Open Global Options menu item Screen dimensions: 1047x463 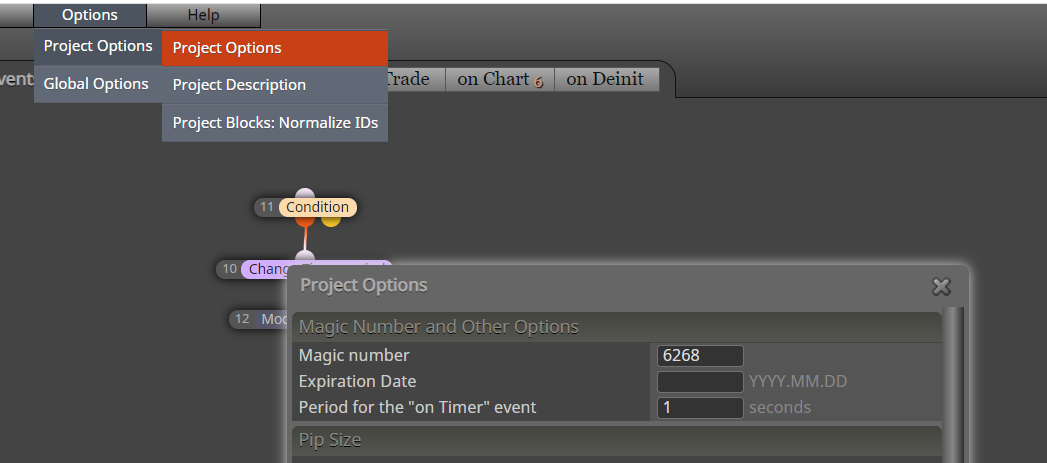tap(97, 84)
